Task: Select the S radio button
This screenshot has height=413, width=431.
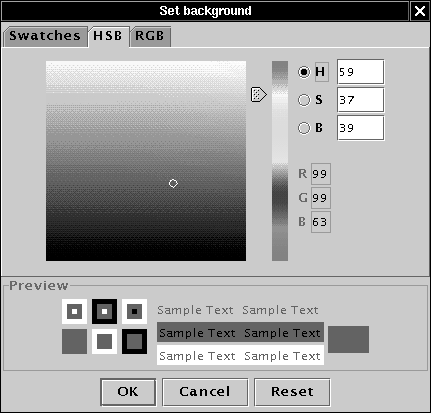Action: click(304, 100)
